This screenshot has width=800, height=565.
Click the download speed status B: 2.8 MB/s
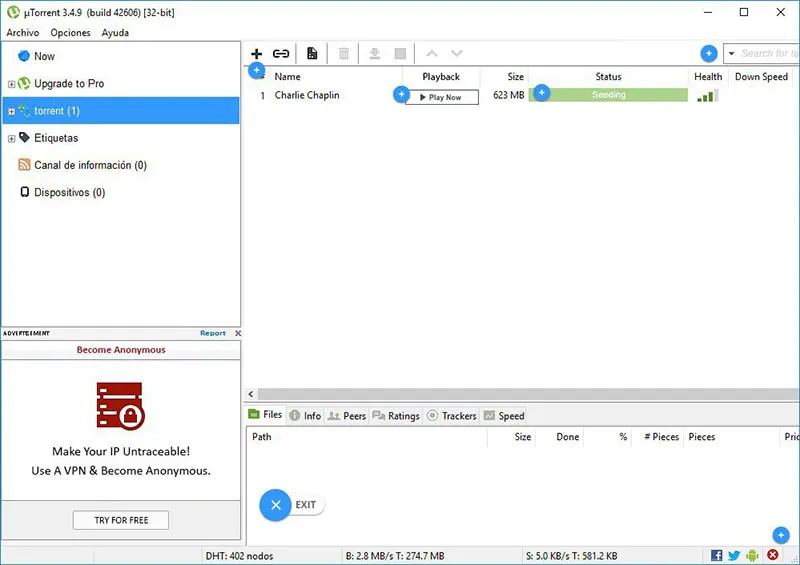[395, 556]
